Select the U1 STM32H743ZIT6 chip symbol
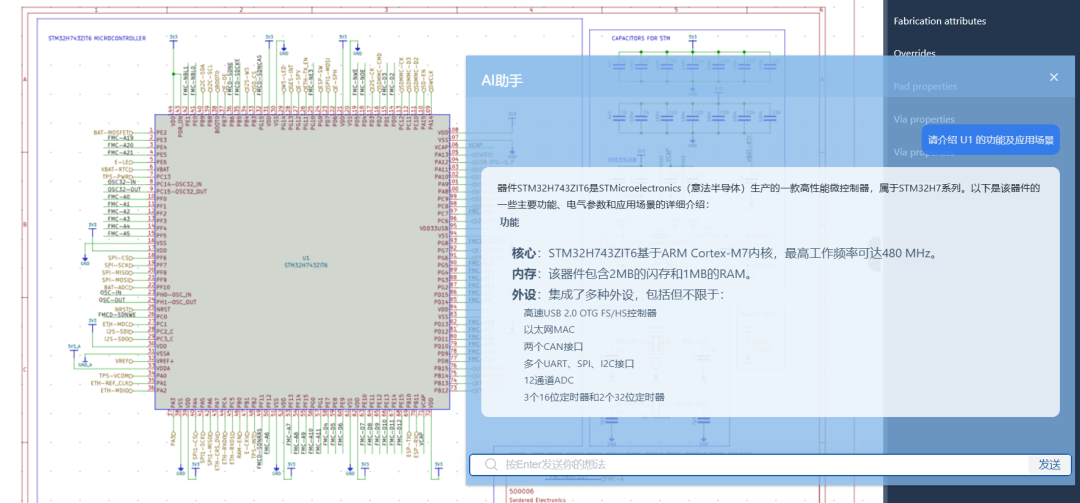The height and width of the screenshot is (503, 1080). coord(302,262)
